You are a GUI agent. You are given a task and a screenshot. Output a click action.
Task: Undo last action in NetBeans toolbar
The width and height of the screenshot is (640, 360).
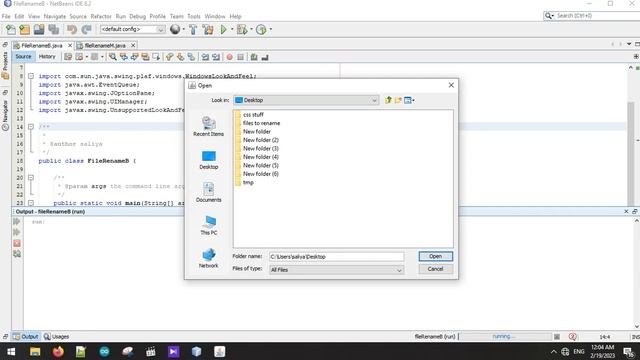72,29
